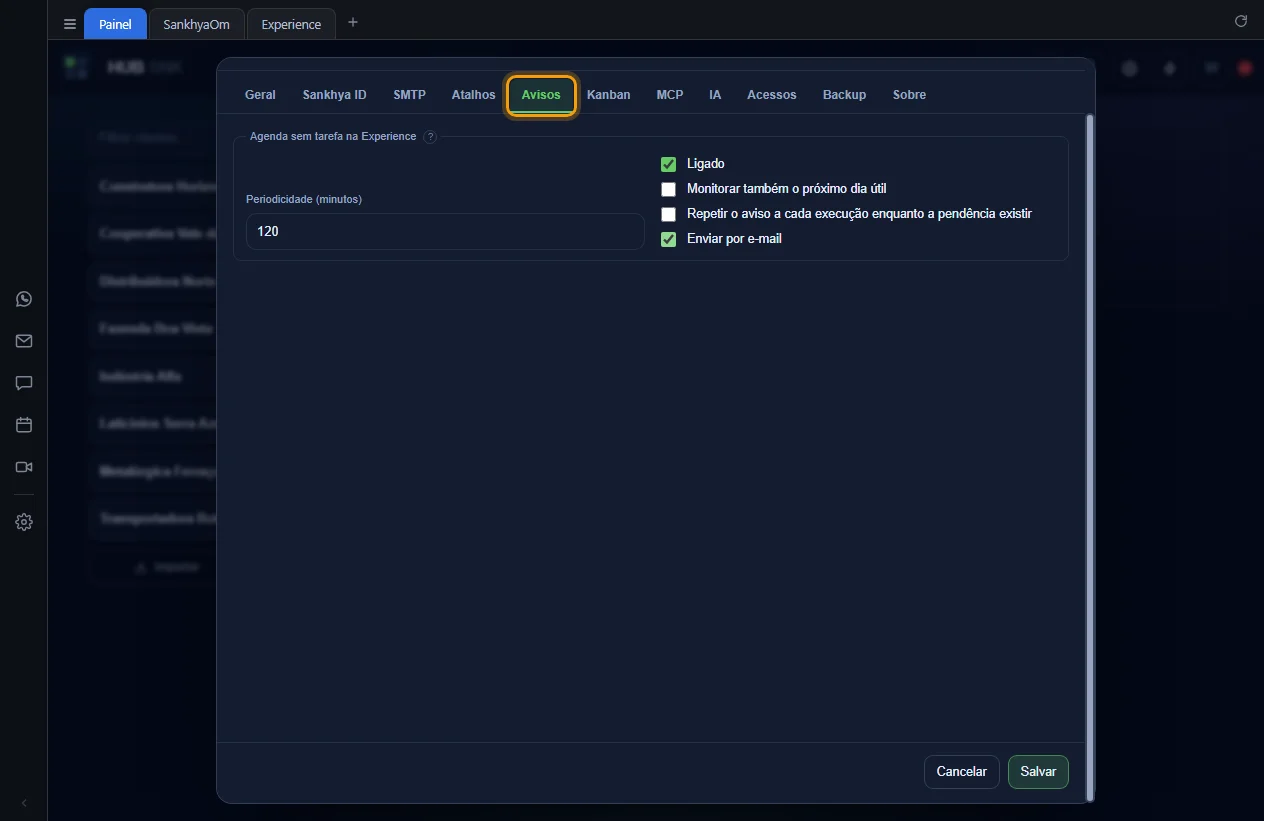Open the Backup settings tab
Image resolution: width=1264 pixels, height=821 pixels.
pyautogui.click(x=844, y=95)
